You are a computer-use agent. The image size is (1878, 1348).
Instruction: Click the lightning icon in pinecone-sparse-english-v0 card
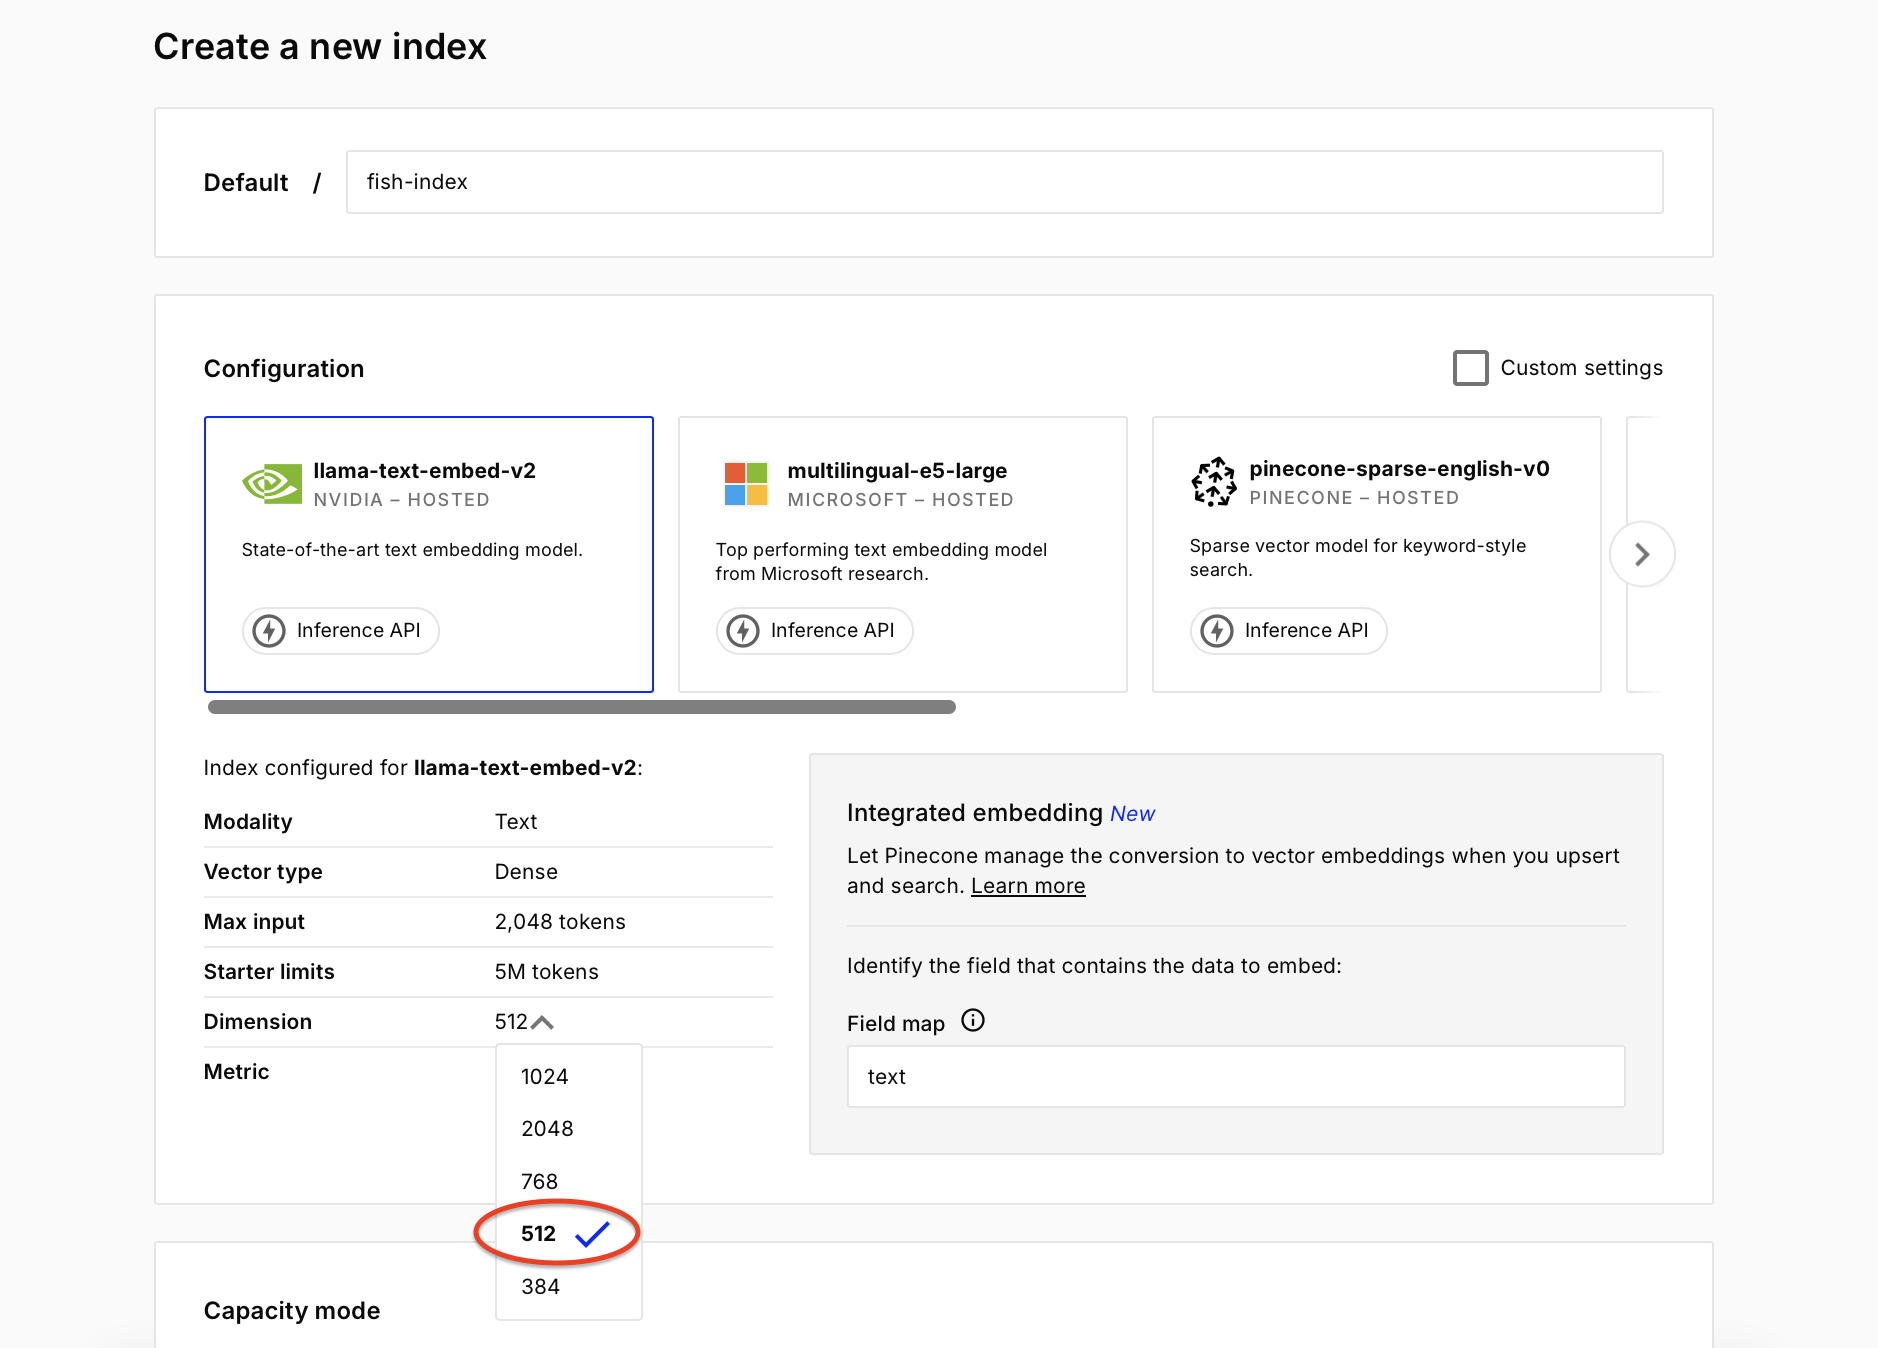coord(1217,631)
